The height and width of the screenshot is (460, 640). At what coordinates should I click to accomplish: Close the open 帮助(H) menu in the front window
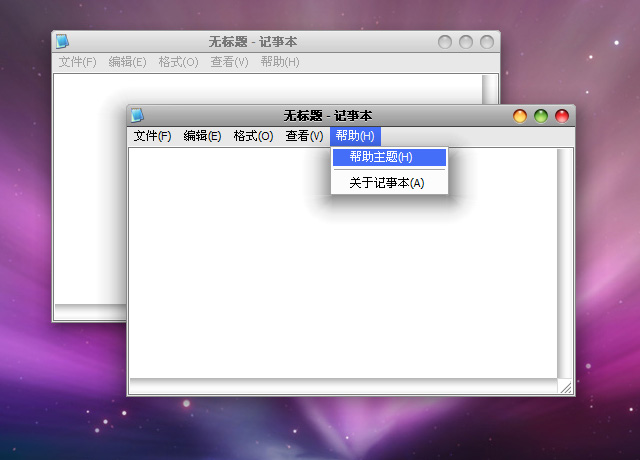[x=355, y=136]
